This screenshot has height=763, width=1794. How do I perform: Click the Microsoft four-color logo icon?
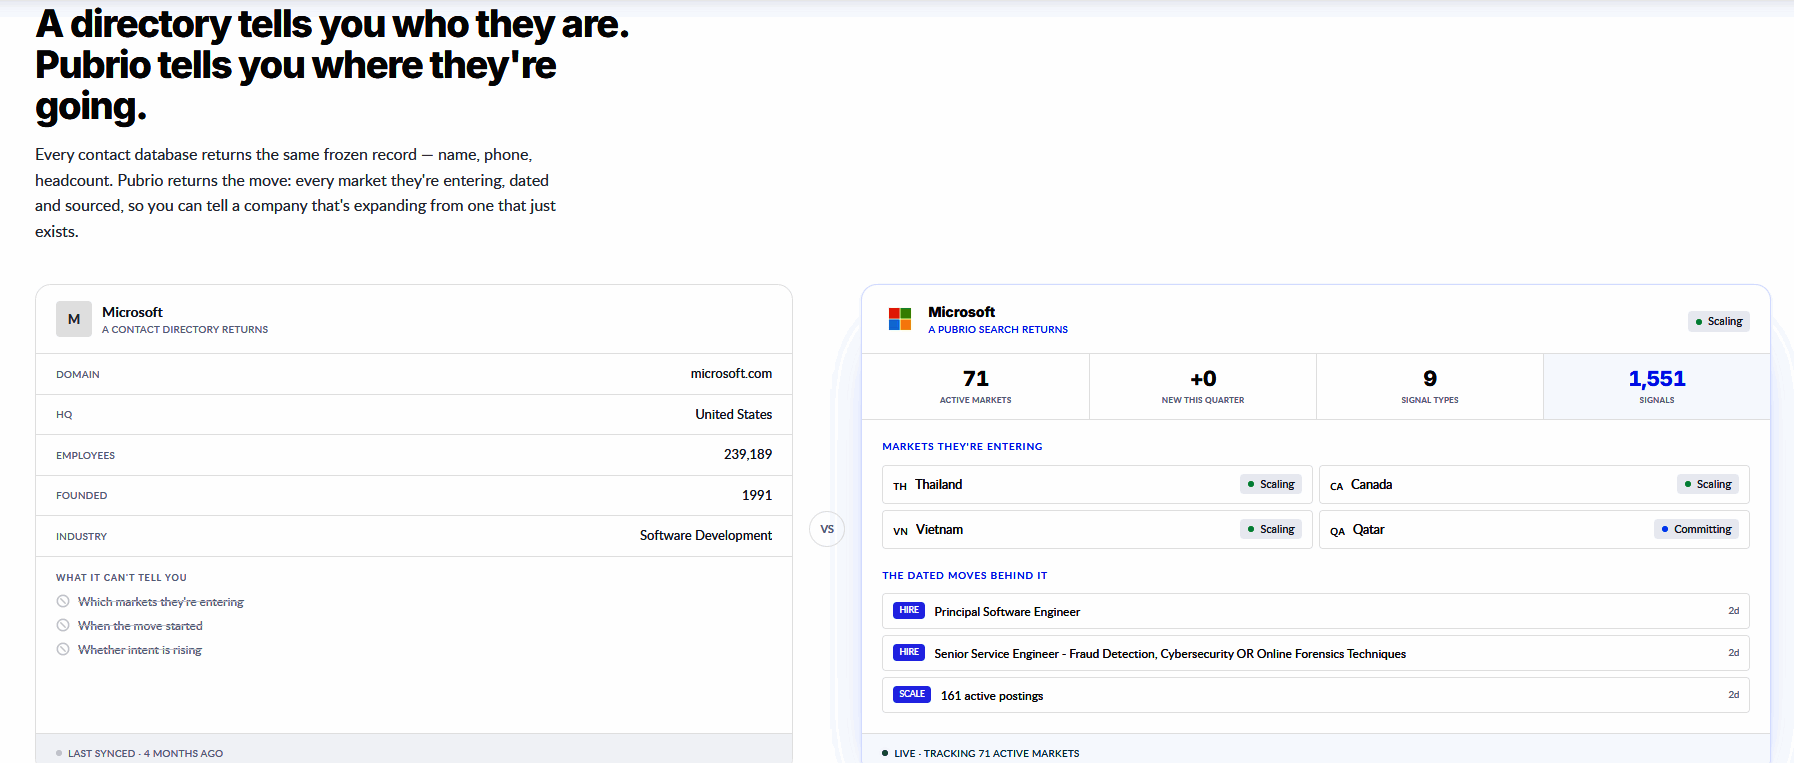[900, 319]
